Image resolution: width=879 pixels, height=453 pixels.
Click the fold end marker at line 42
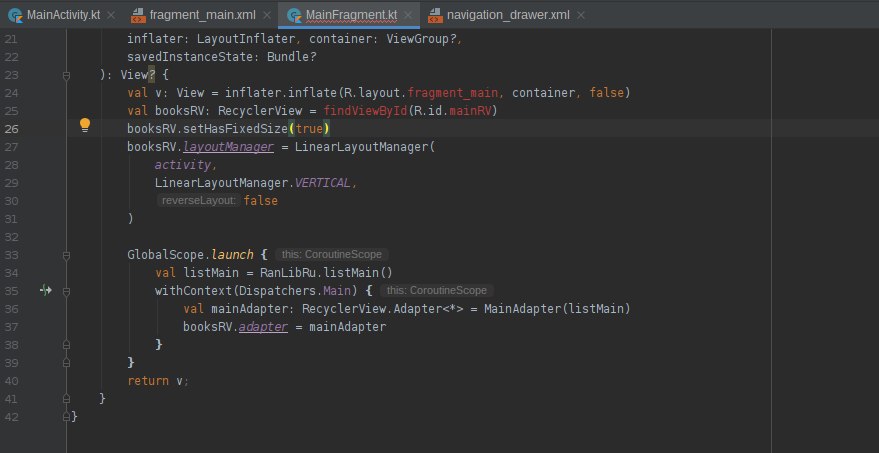pyautogui.click(x=66, y=417)
